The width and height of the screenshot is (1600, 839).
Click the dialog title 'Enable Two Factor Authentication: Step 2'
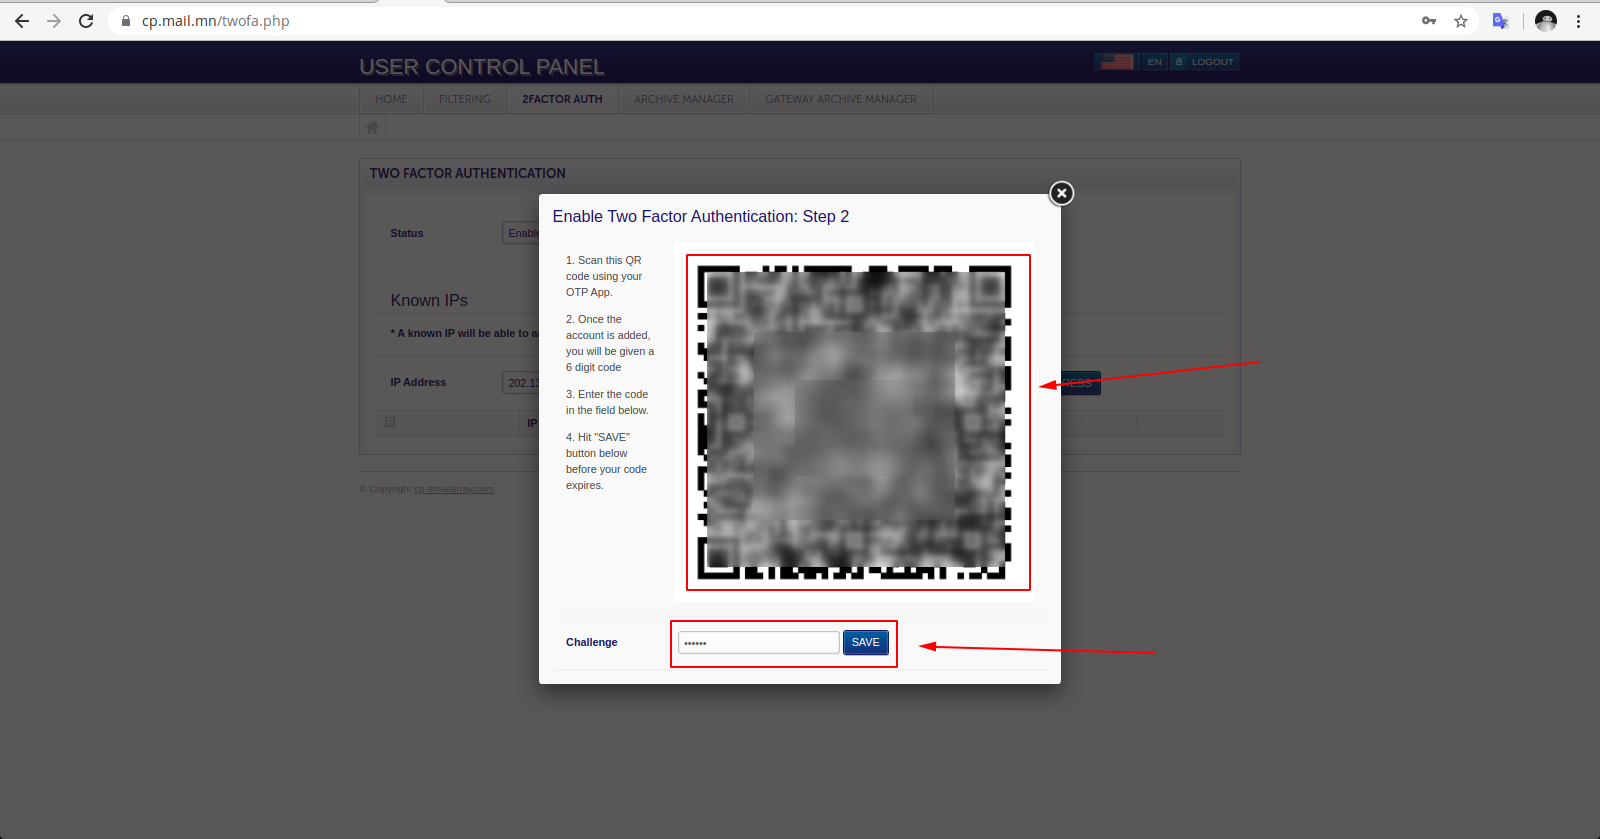click(701, 216)
